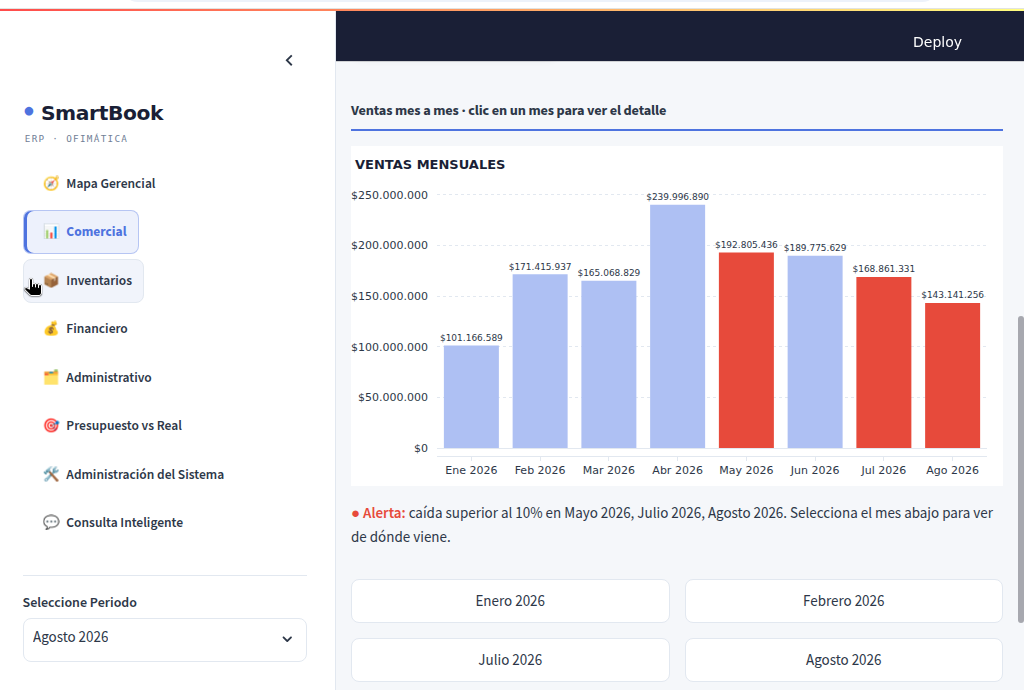Click the $192.805.436 value label
This screenshot has height=690, width=1024.
(x=746, y=245)
